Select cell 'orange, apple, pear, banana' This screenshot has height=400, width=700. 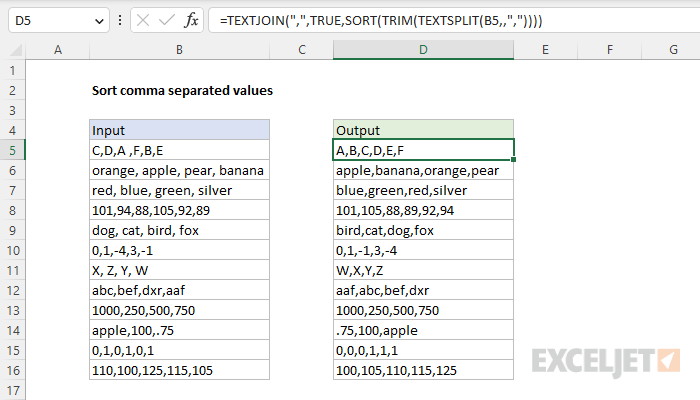[179, 170]
